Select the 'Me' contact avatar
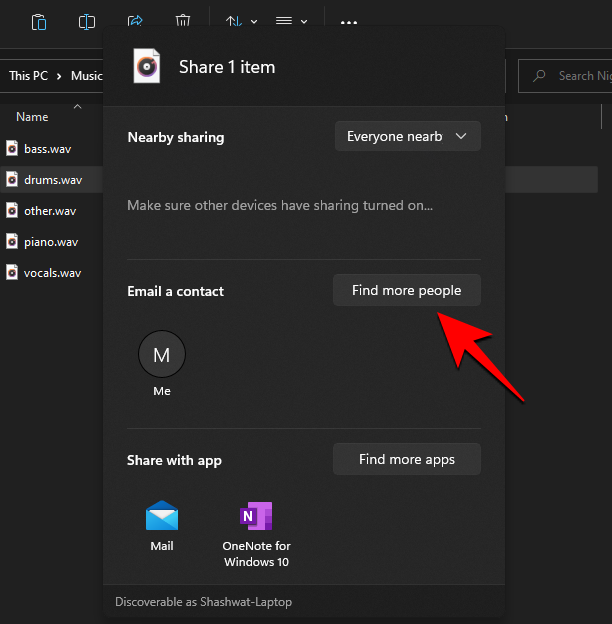612x624 pixels. [162, 354]
